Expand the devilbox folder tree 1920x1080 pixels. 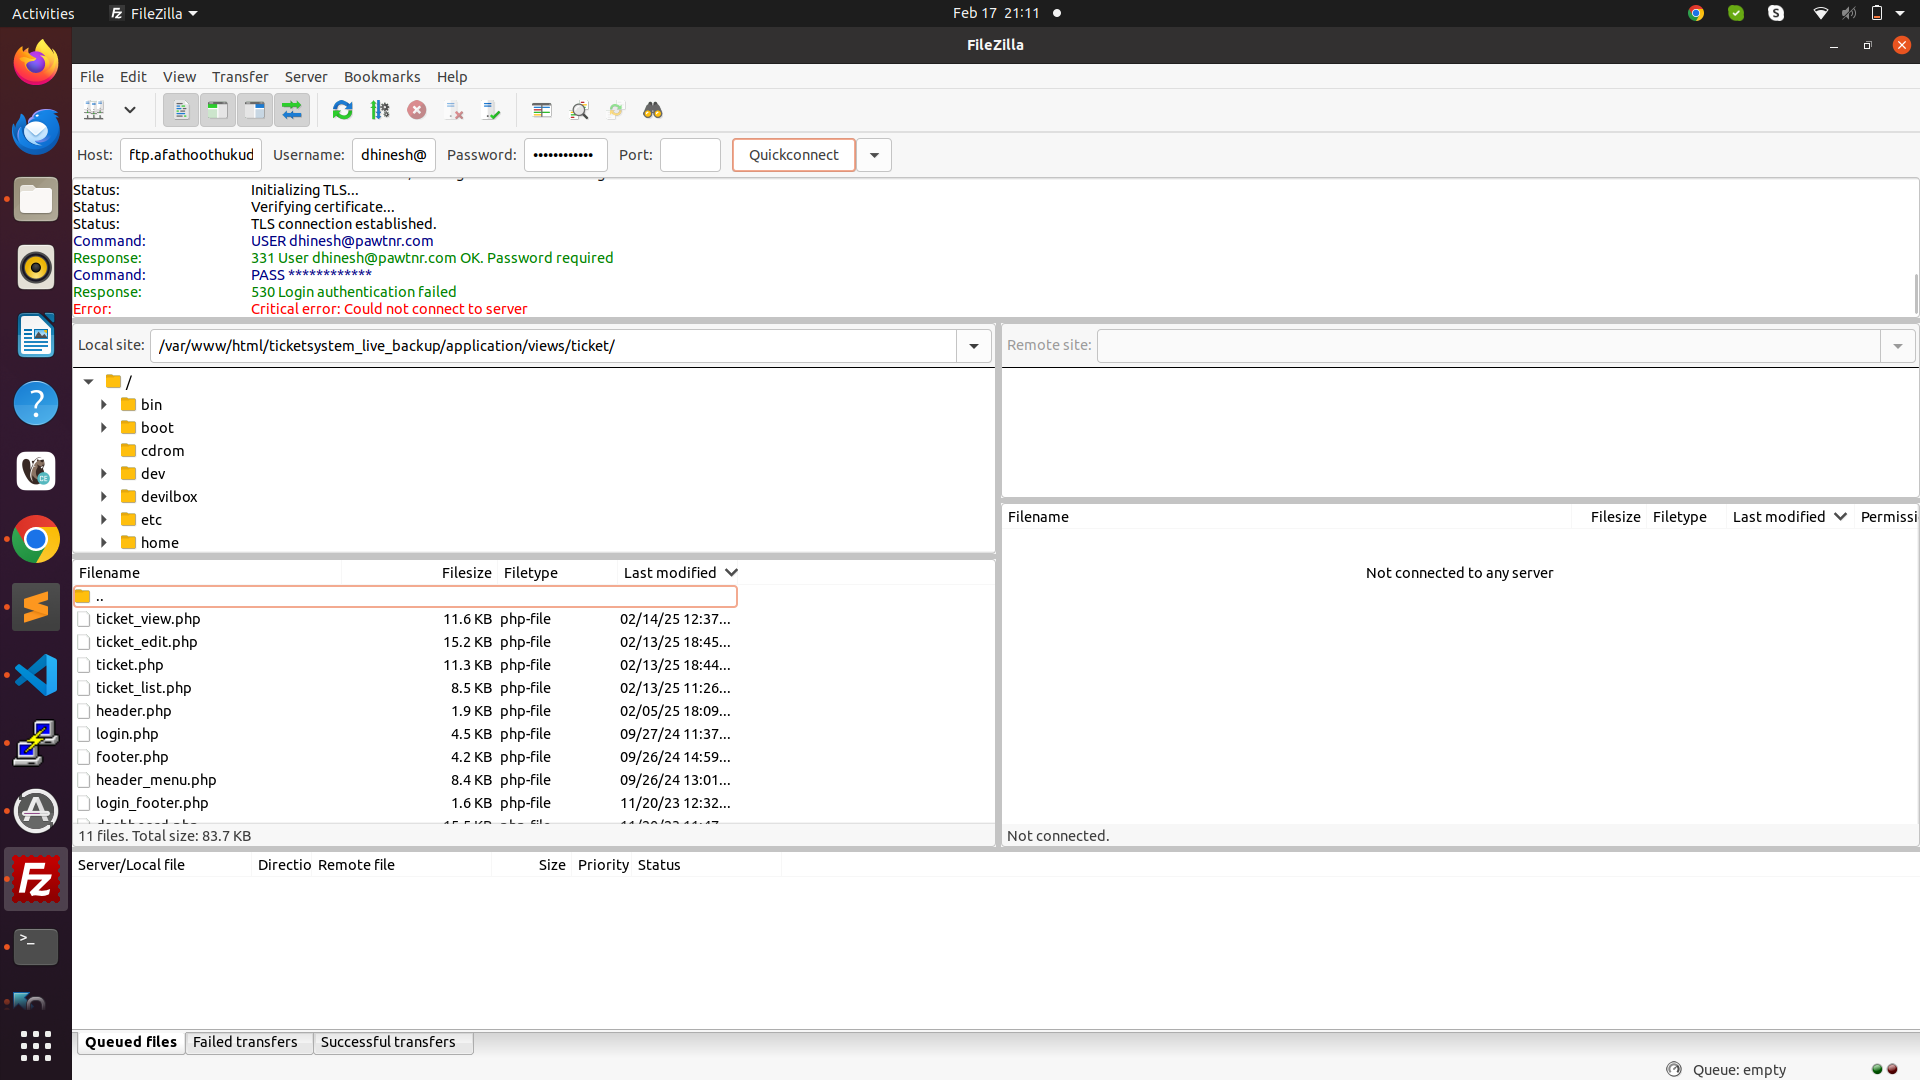coord(104,497)
